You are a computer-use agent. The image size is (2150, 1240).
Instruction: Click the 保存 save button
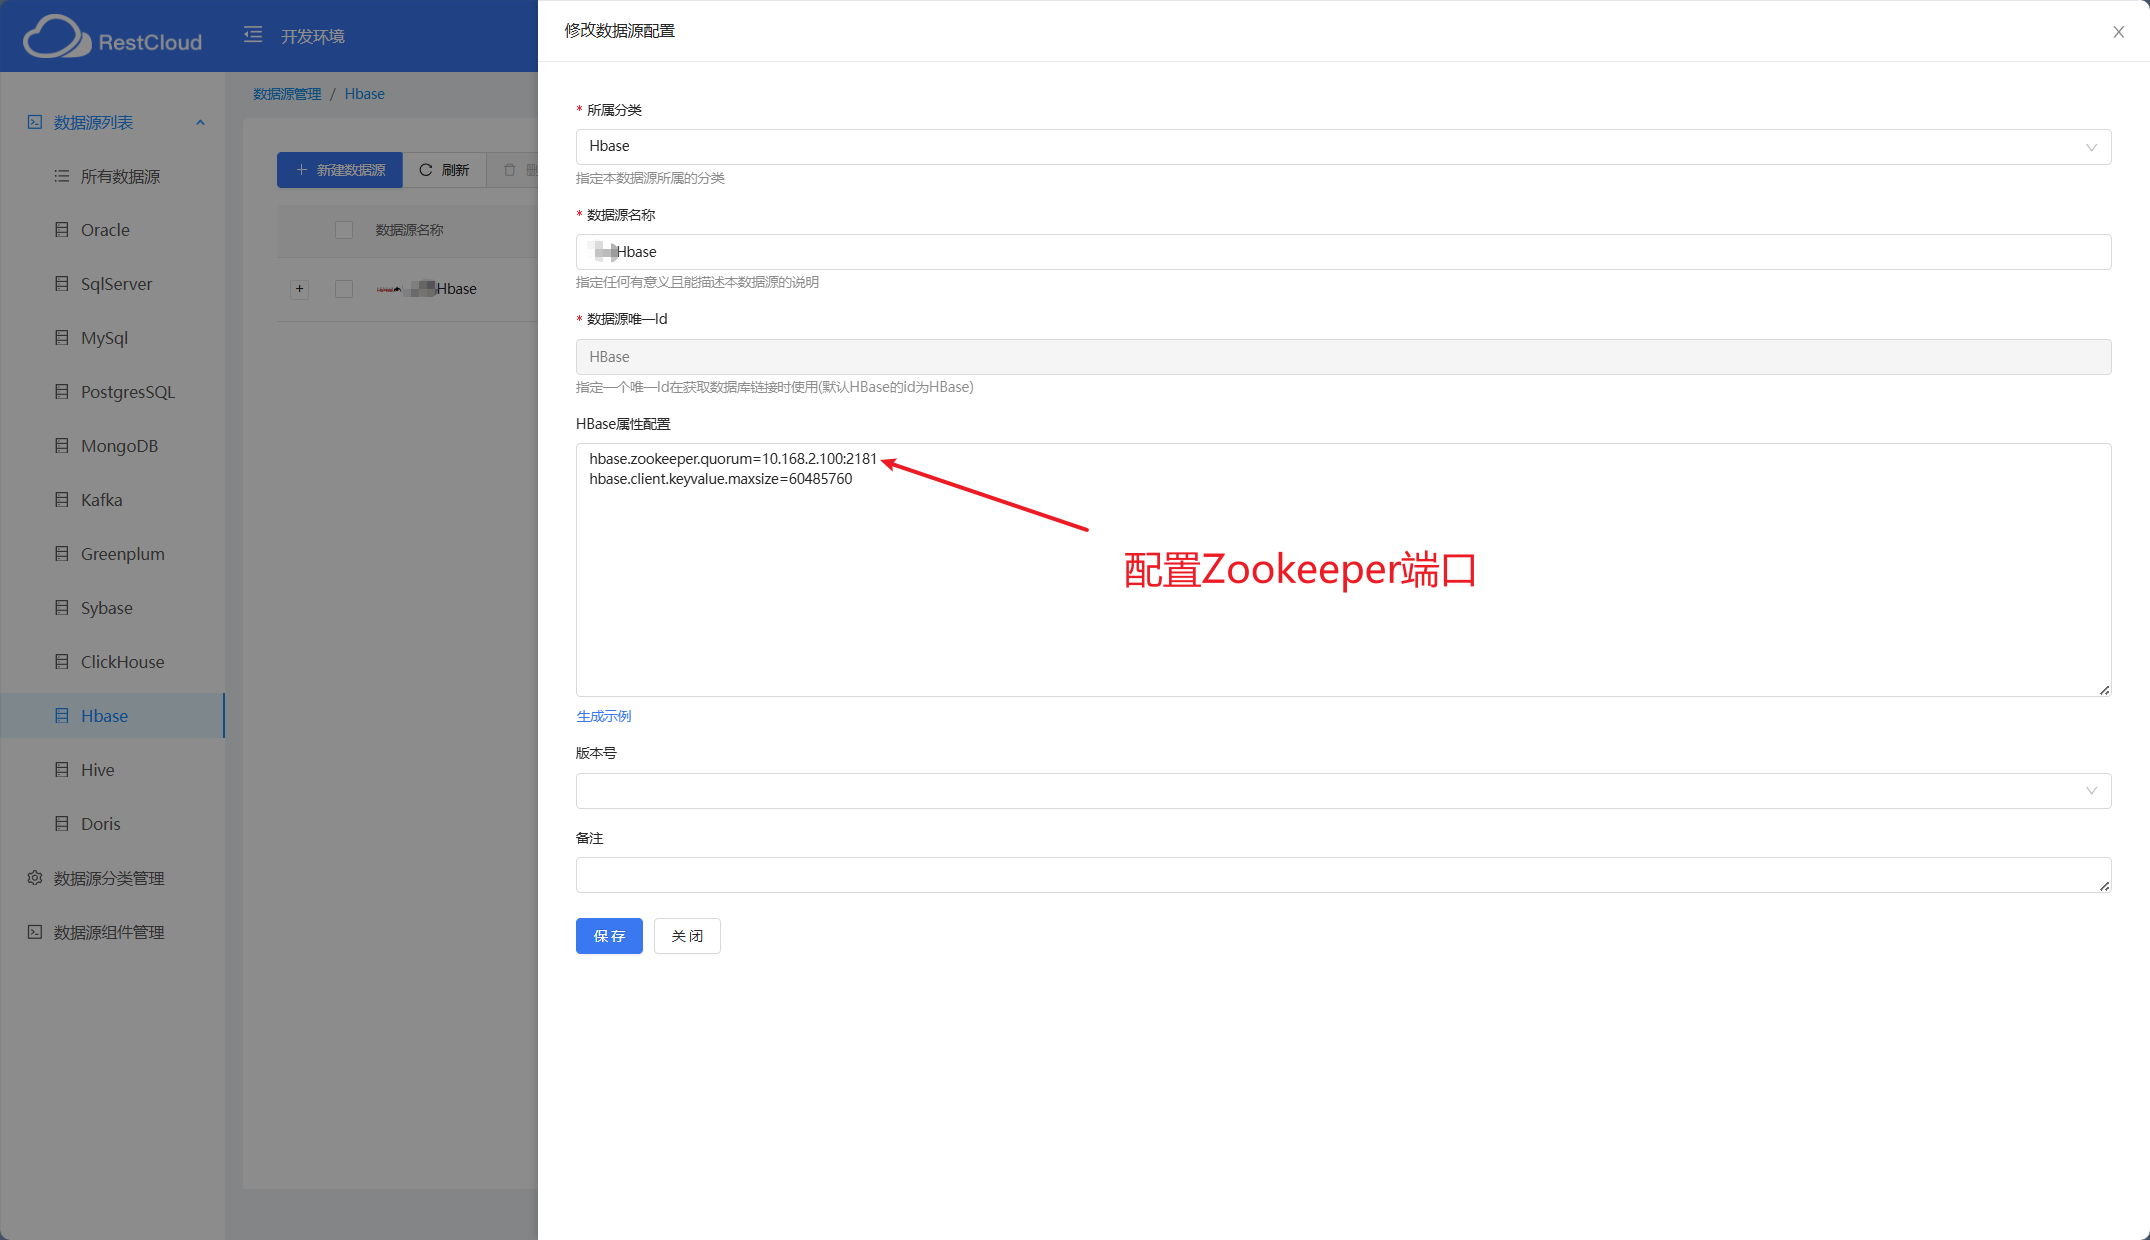click(x=608, y=934)
